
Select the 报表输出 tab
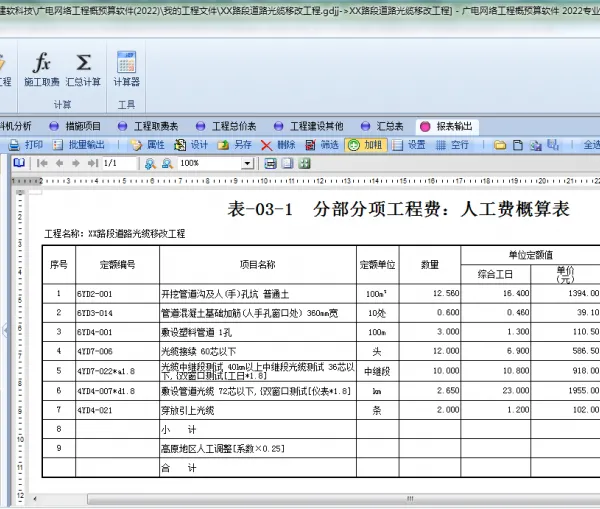click(446, 126)
